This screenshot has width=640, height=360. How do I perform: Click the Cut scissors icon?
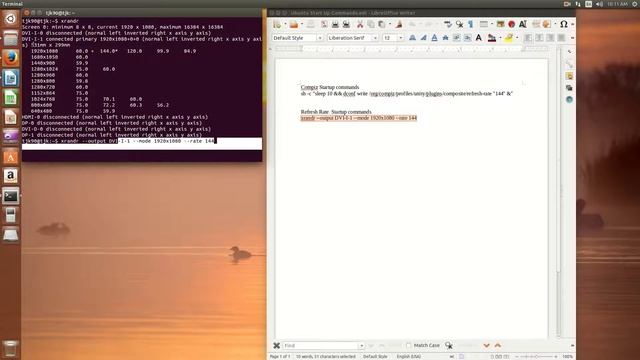point(360,24)
